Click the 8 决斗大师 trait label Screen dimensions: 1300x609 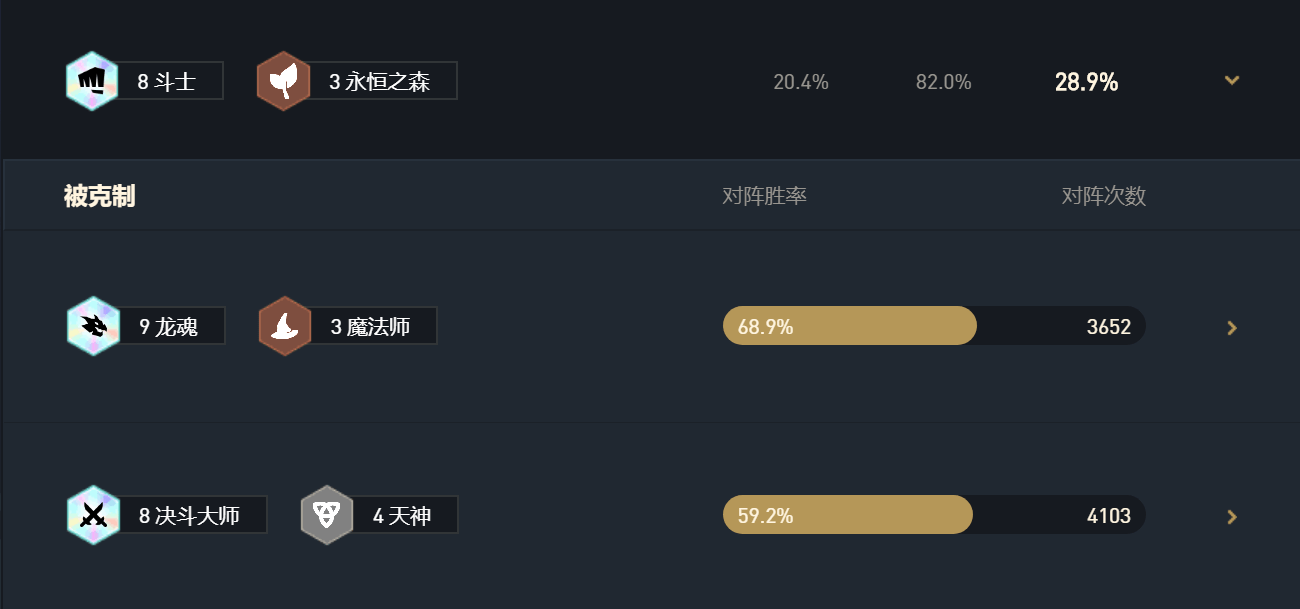(191, 515)
